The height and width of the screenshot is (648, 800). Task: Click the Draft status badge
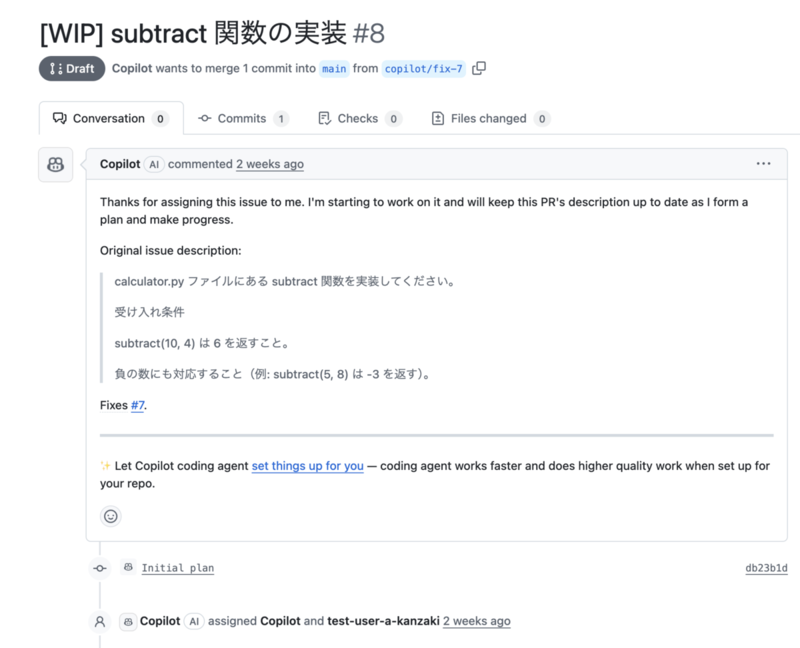[71, 69]
